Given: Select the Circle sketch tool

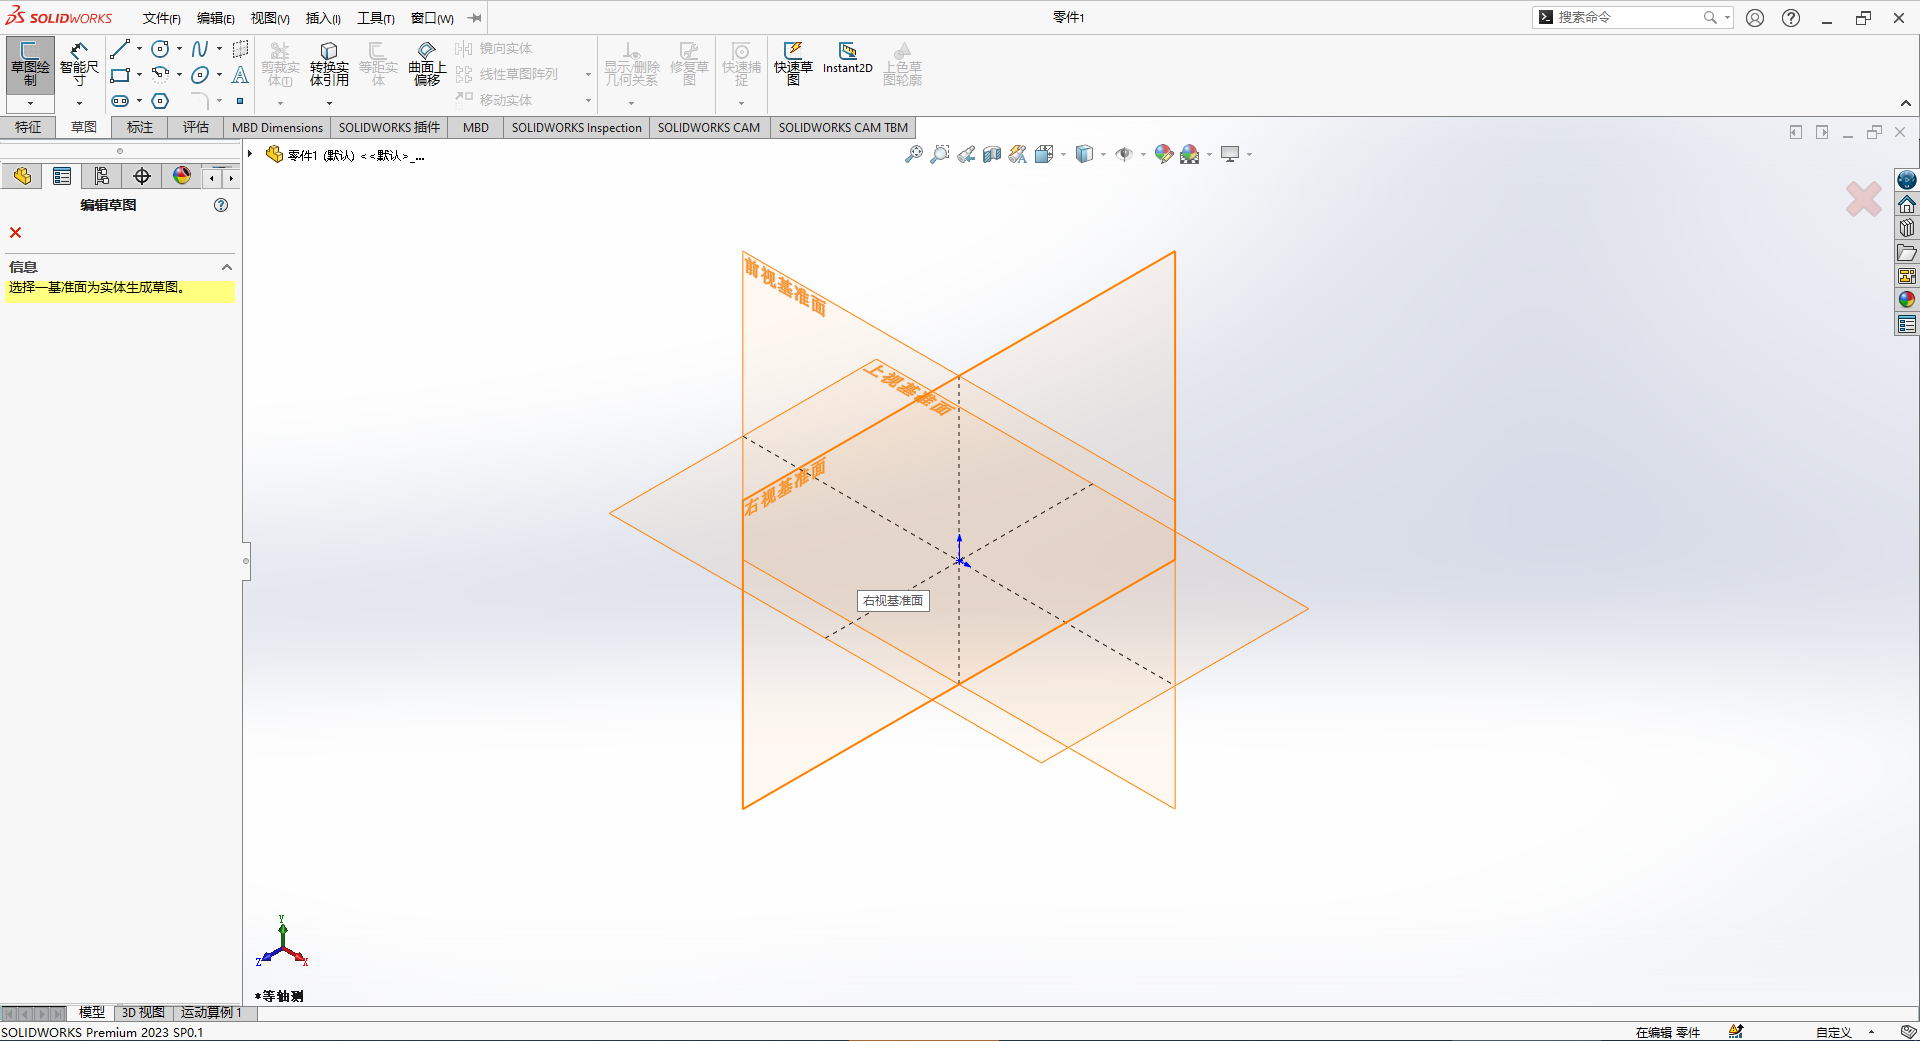Looking at the screenshot, I should tap(160, 48).
